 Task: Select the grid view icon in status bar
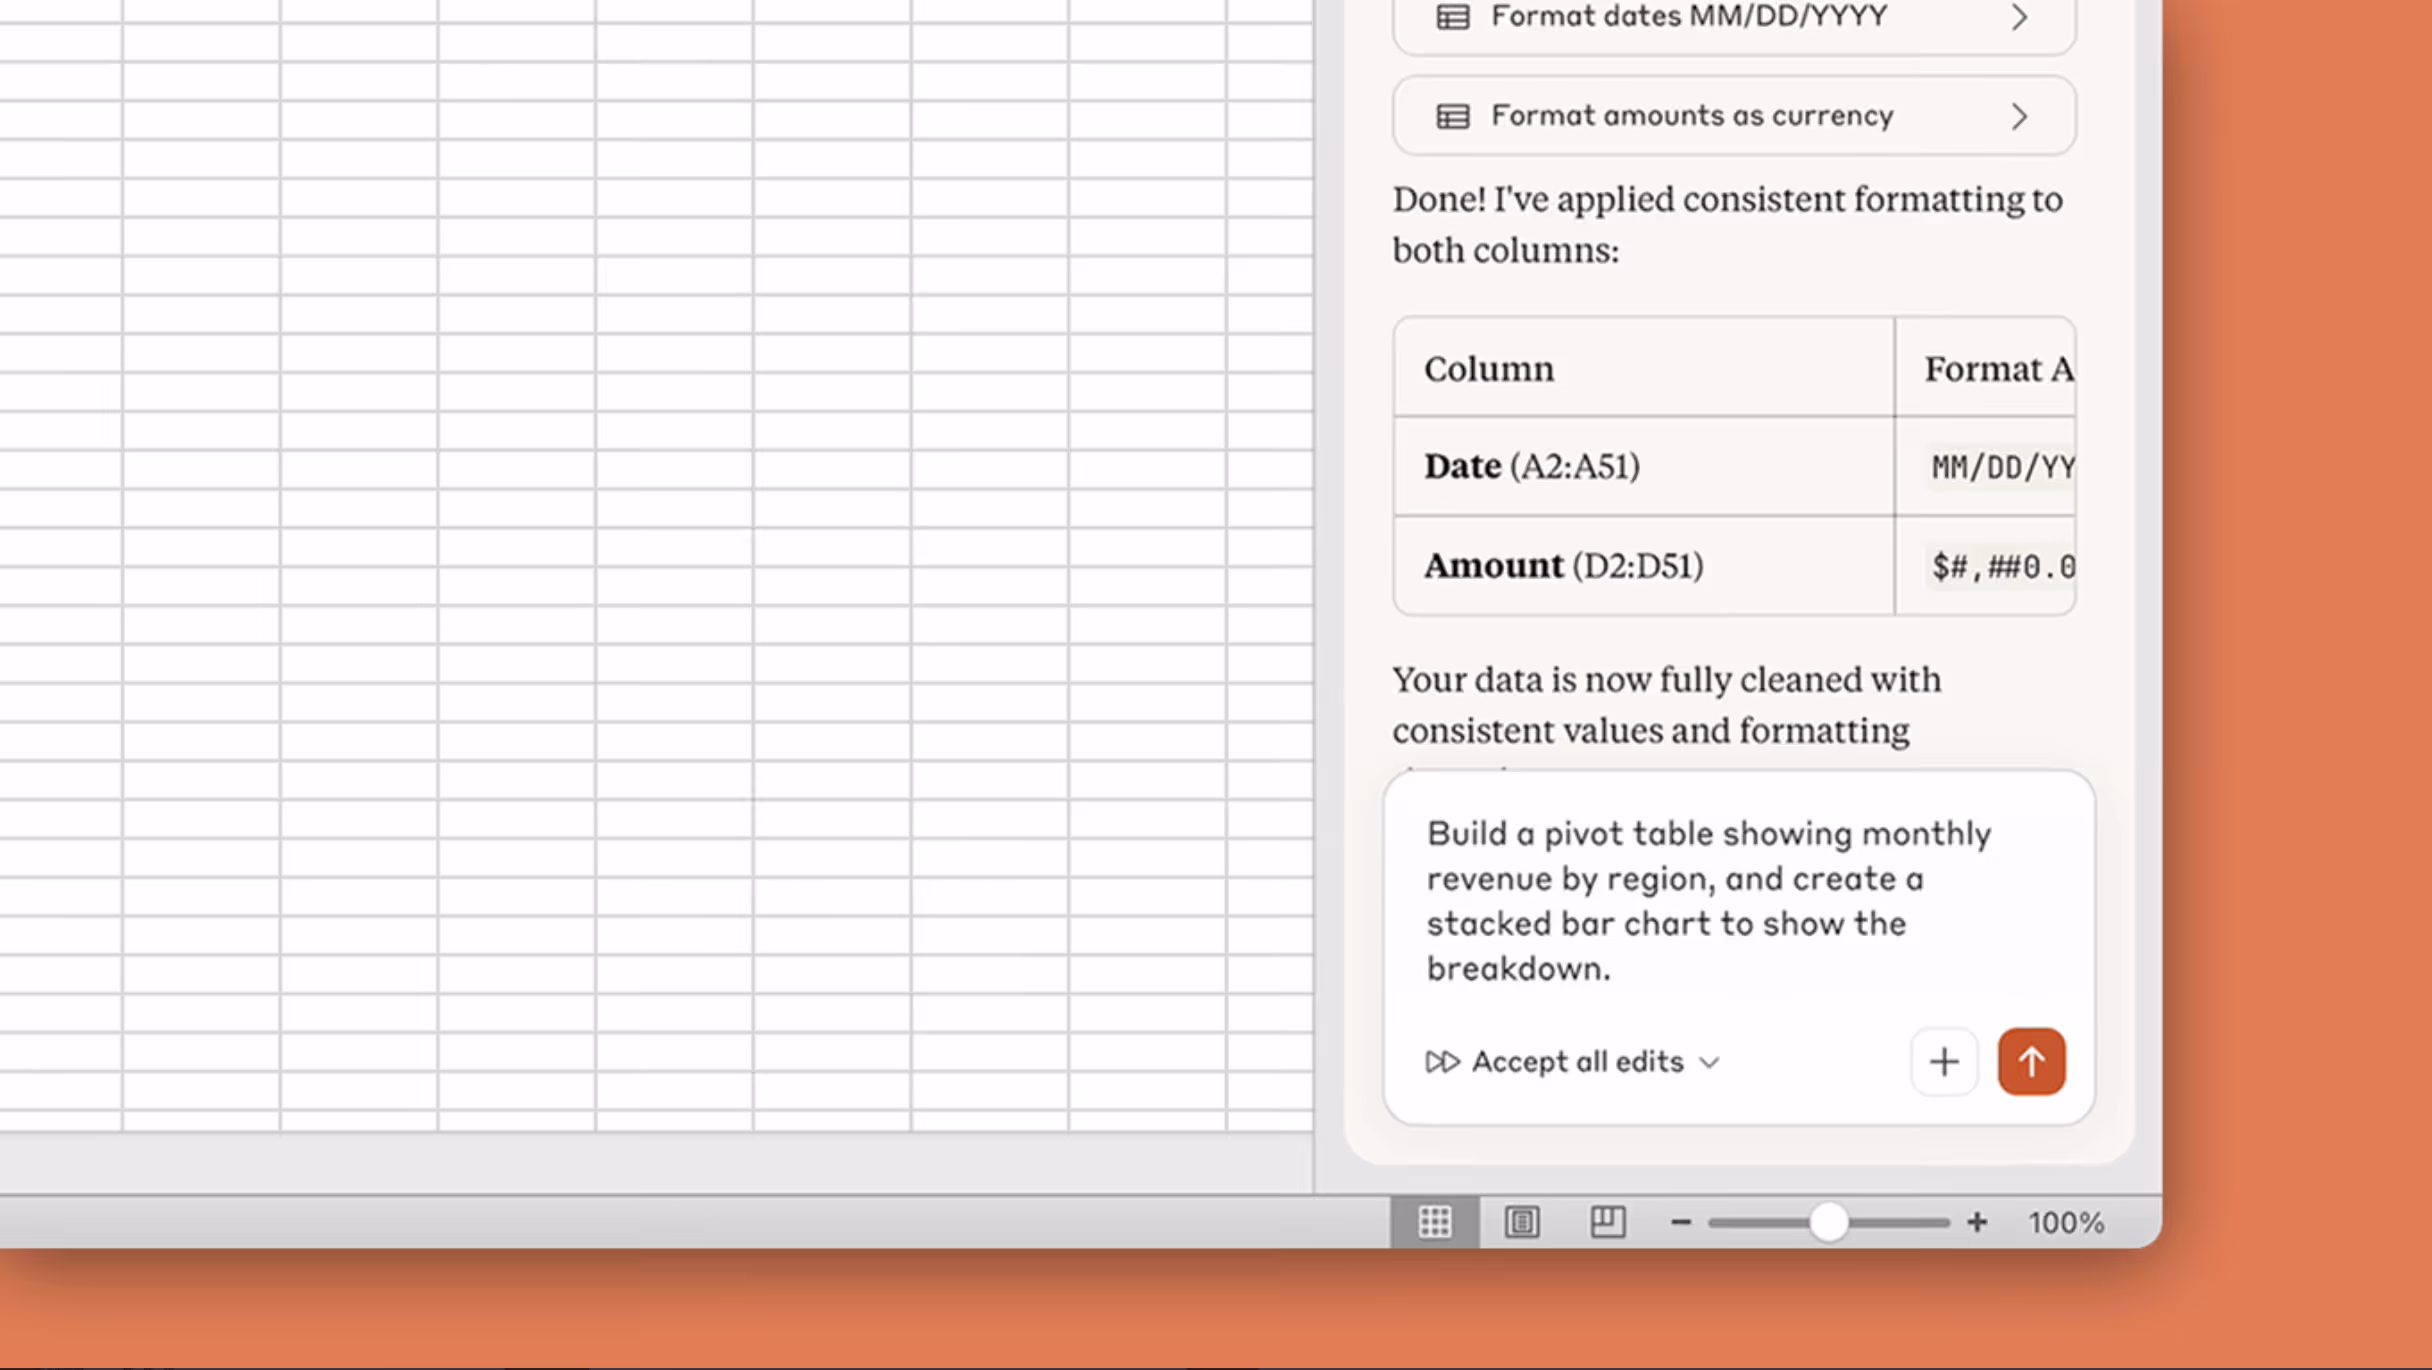pyautogui.click(x=1435, y=1221)
